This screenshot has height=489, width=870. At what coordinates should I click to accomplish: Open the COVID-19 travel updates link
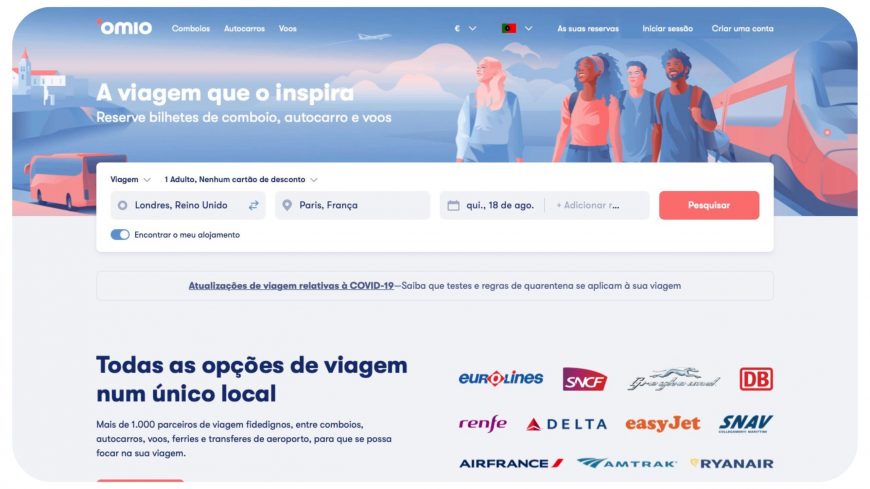291,286
